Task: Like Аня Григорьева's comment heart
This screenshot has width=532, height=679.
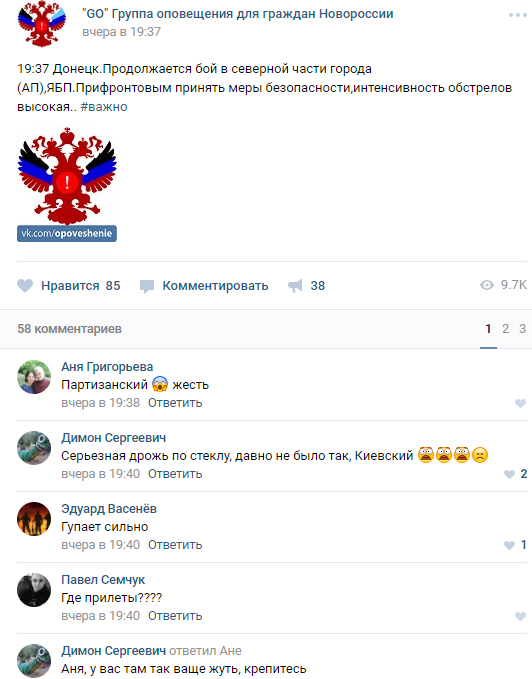Action: click(x=520, y=403)
